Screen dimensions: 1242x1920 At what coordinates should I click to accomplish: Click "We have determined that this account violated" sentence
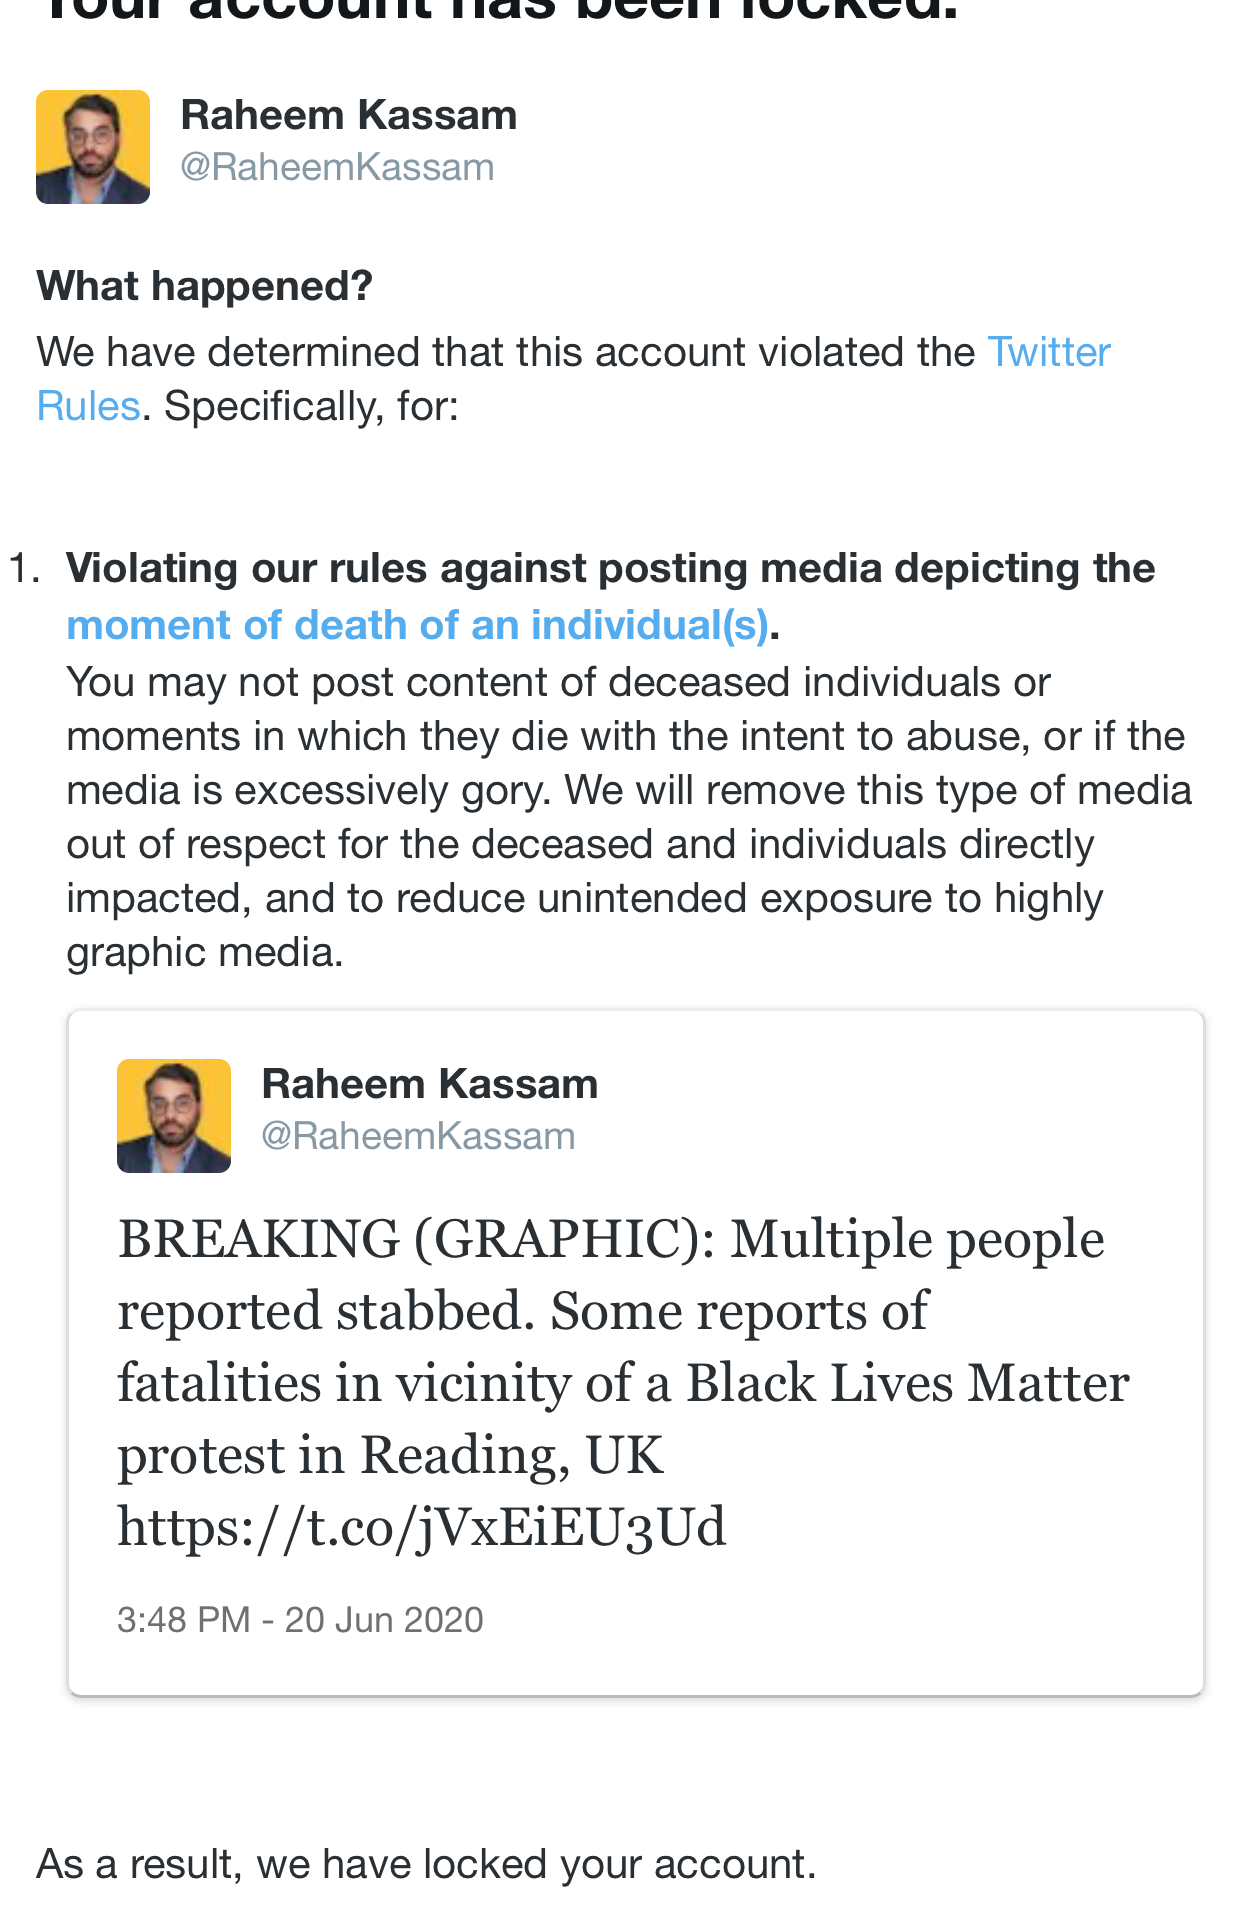click(x=505, y=352)
